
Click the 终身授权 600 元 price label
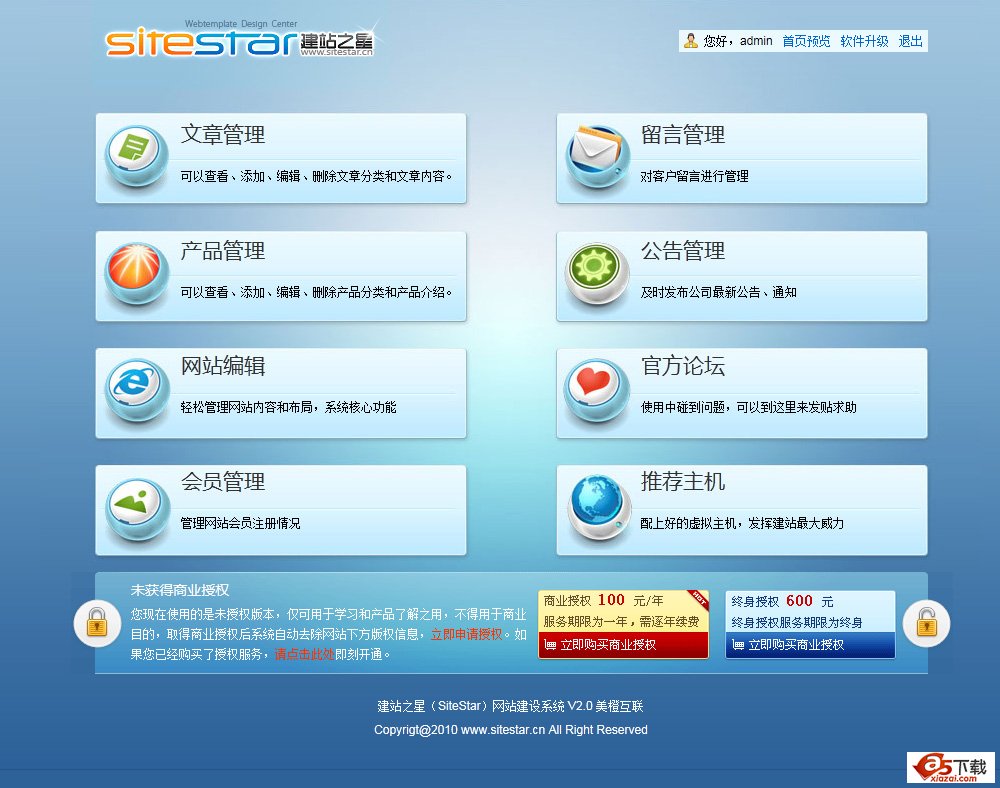point(782,601)
